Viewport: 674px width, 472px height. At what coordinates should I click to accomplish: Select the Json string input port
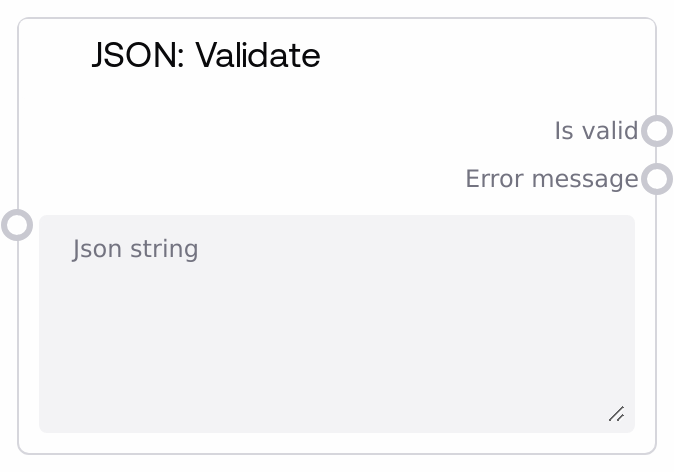coord(17,224)
